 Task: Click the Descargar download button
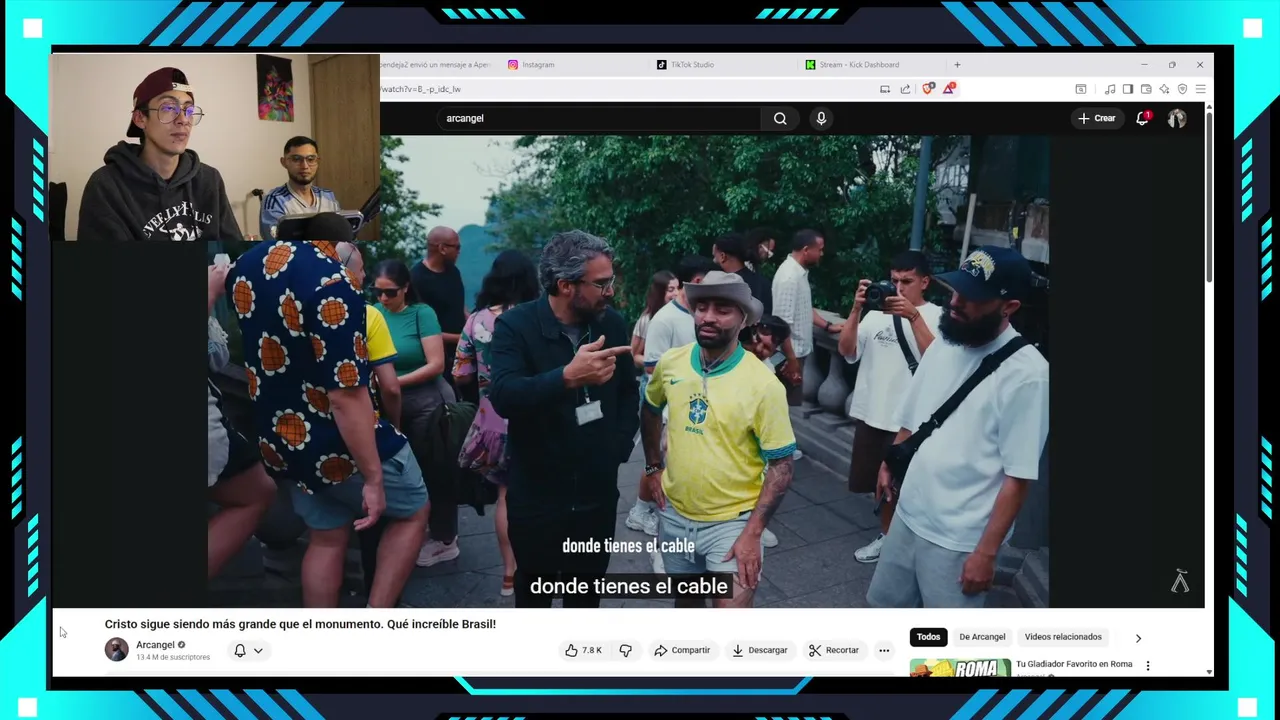(760, 650)
